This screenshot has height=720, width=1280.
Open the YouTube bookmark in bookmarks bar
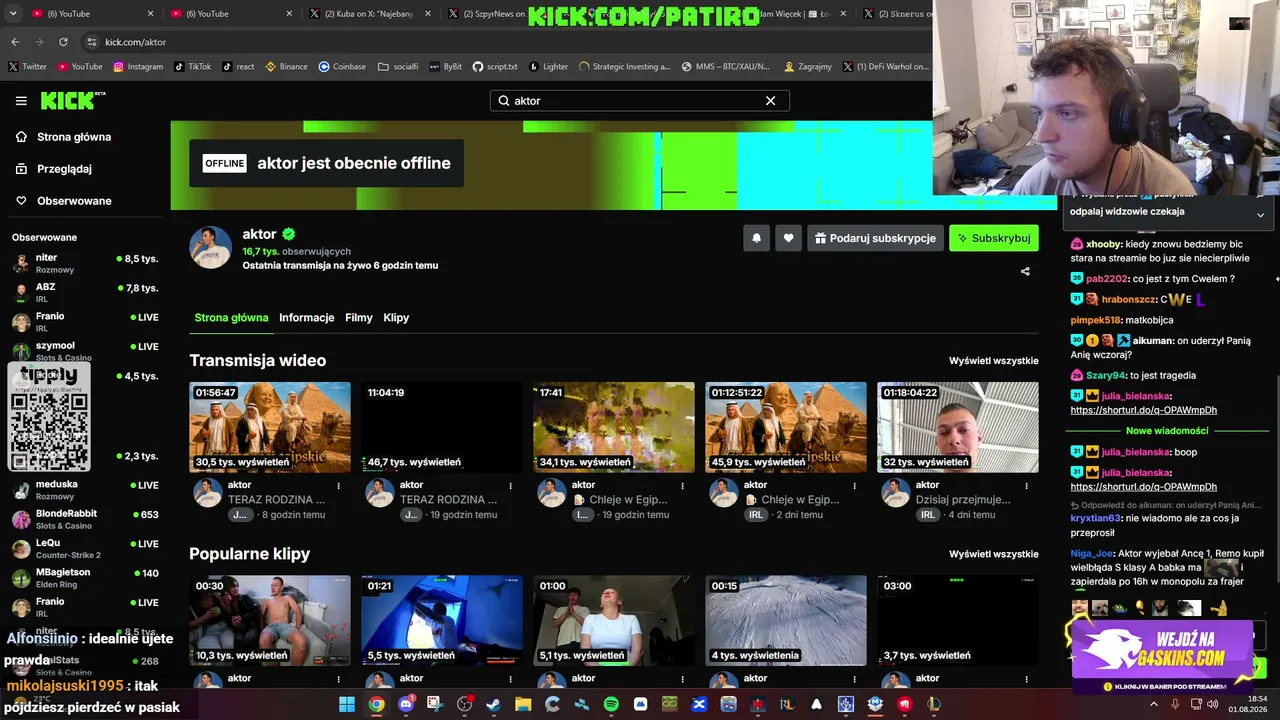coord(80,67)
